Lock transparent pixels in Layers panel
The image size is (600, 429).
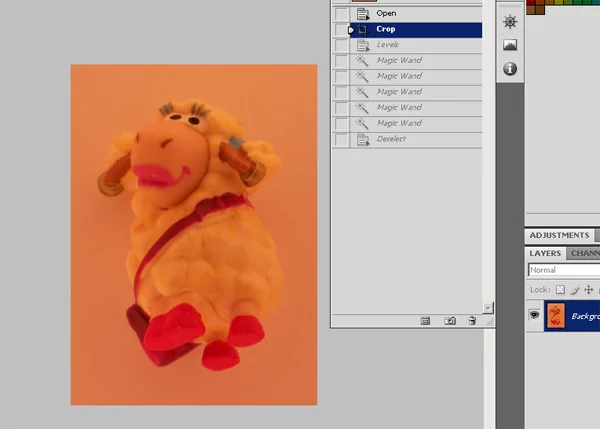click(560, 290)
